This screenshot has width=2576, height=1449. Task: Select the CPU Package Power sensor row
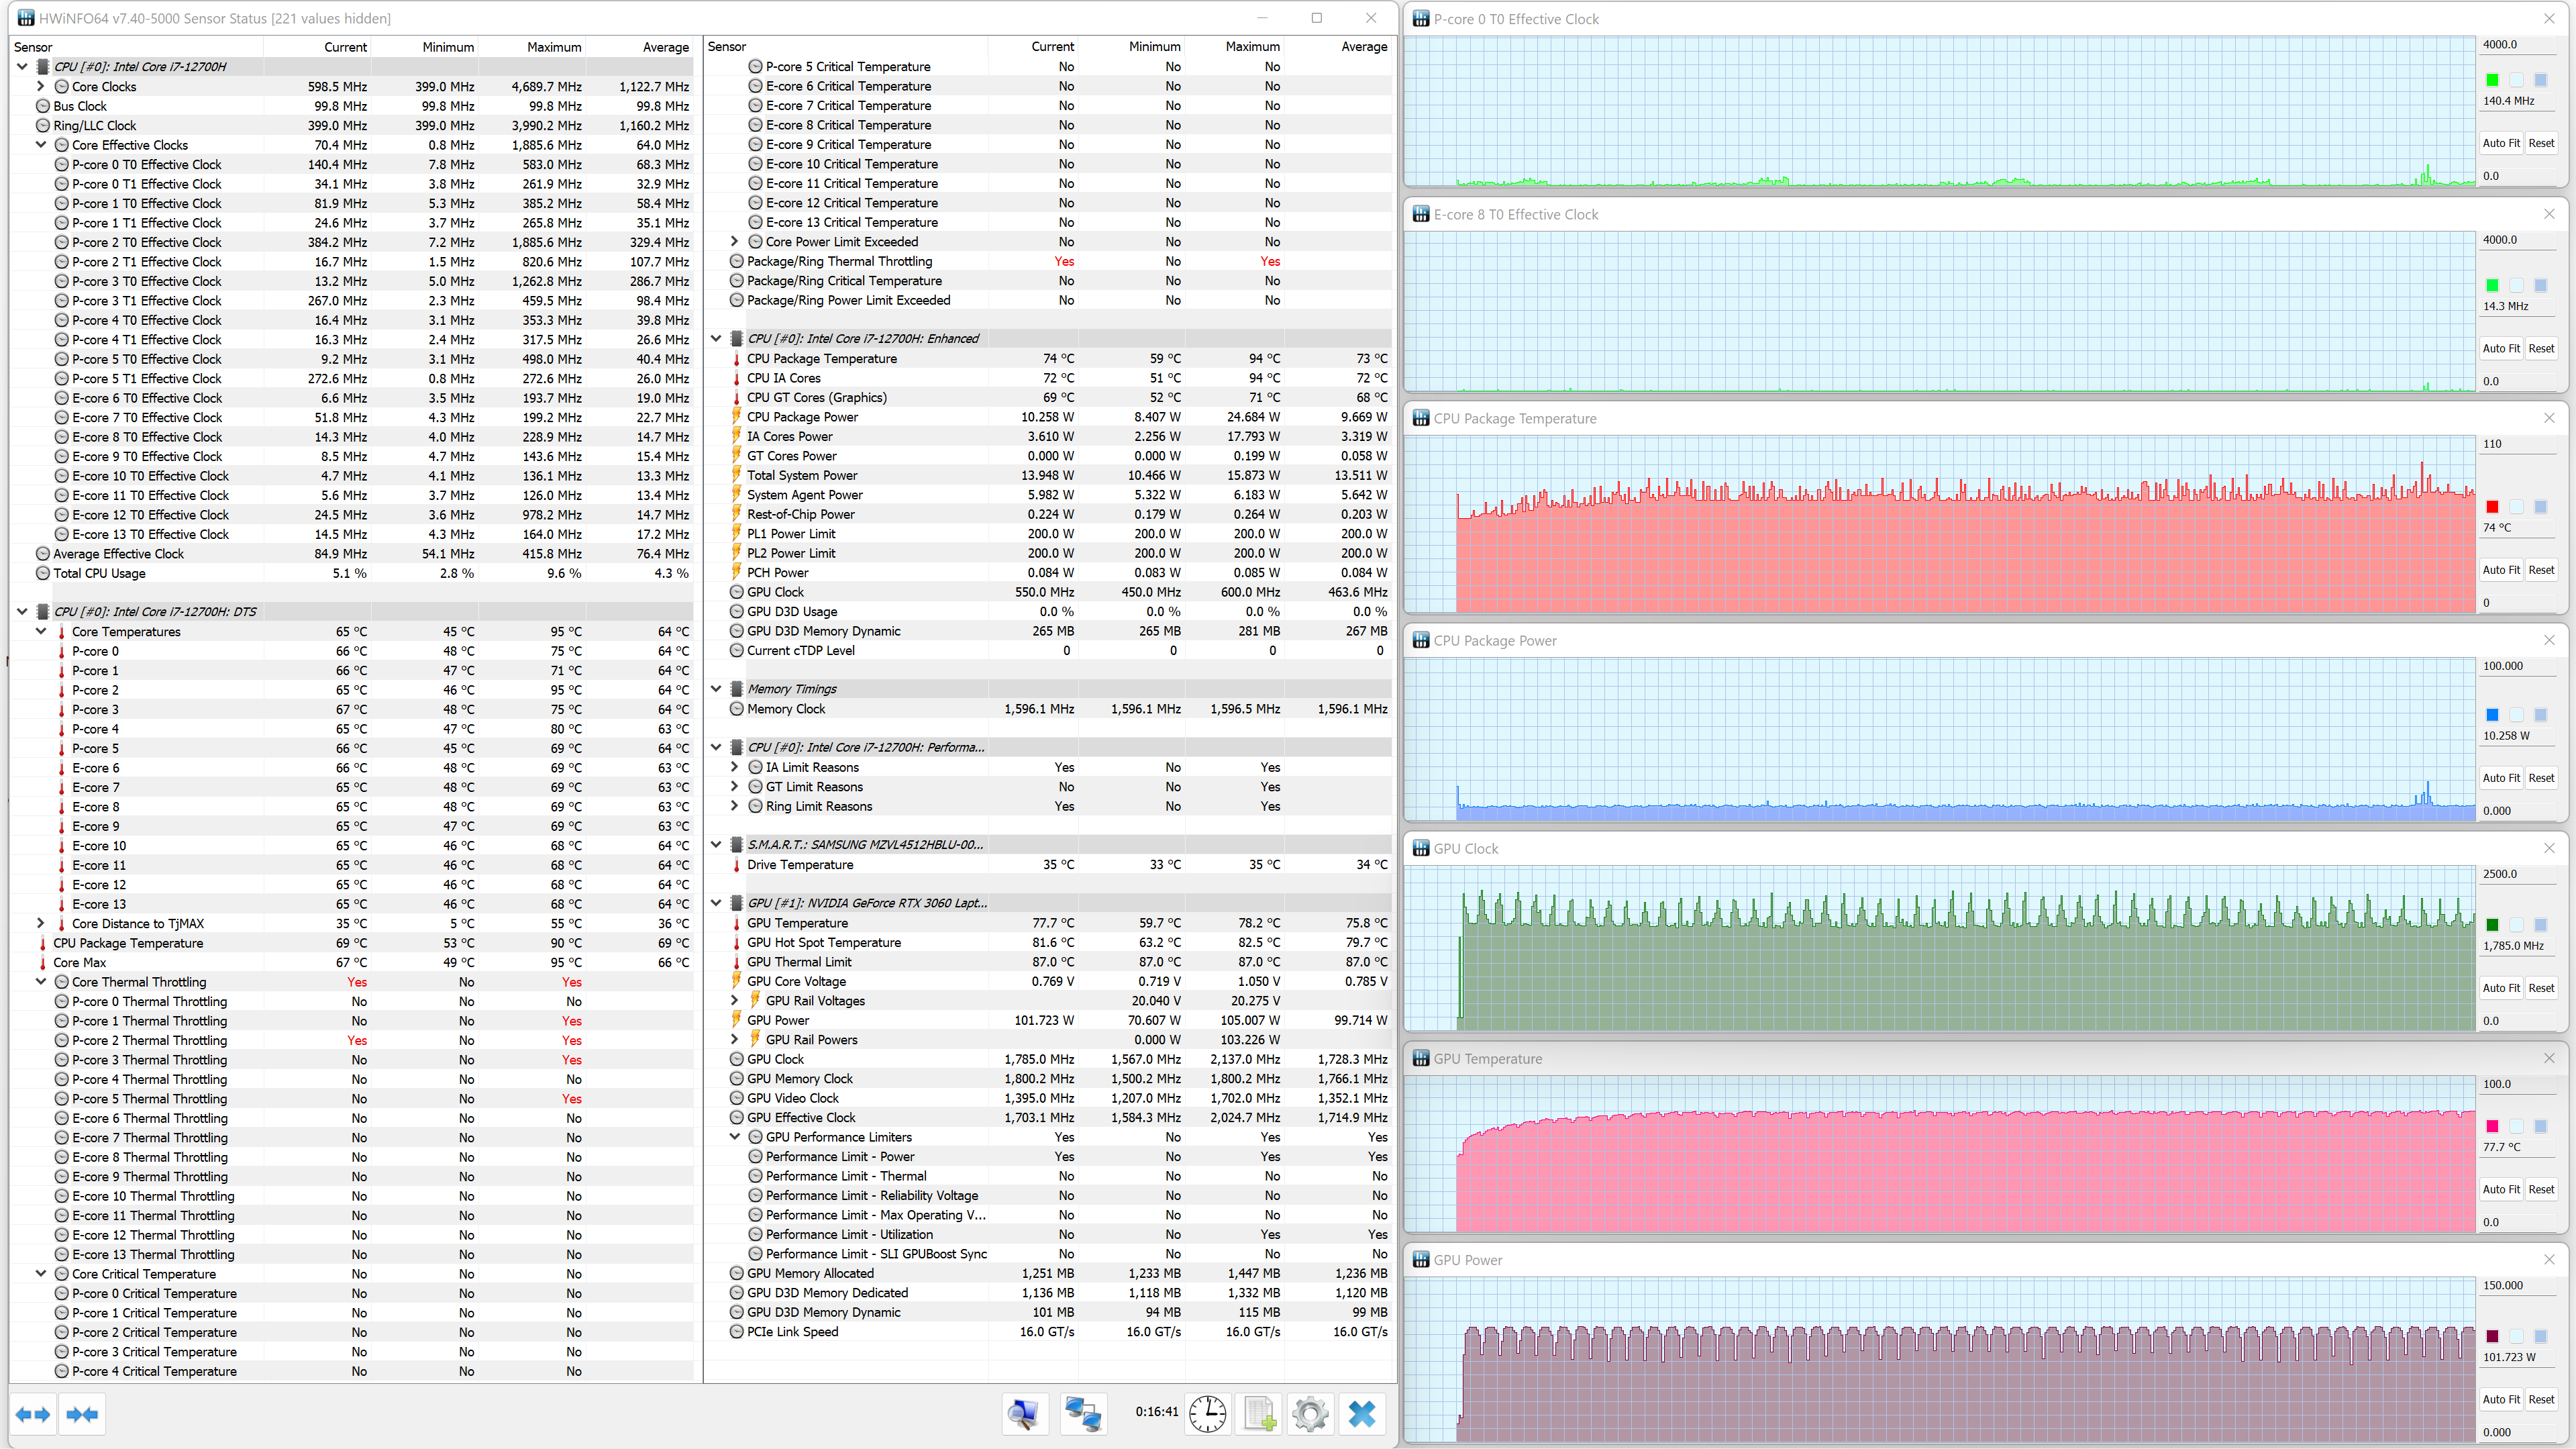tap(802, 417)
